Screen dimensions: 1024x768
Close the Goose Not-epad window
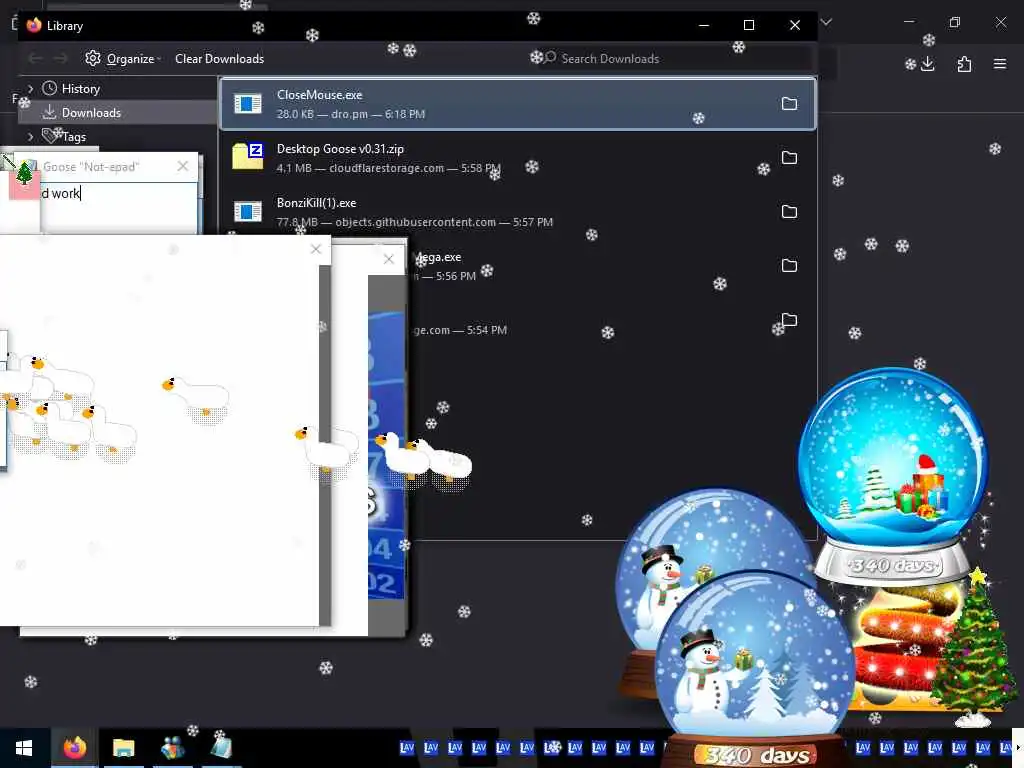[x=183, y=167]
